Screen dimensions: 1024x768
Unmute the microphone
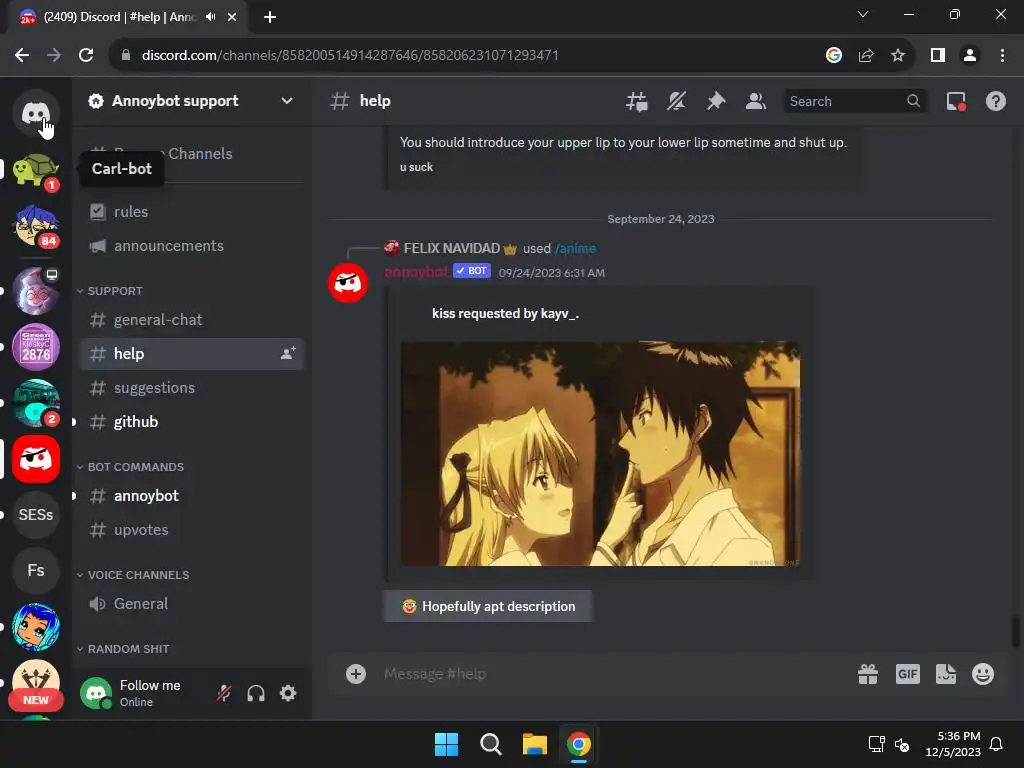pos(224,693)
